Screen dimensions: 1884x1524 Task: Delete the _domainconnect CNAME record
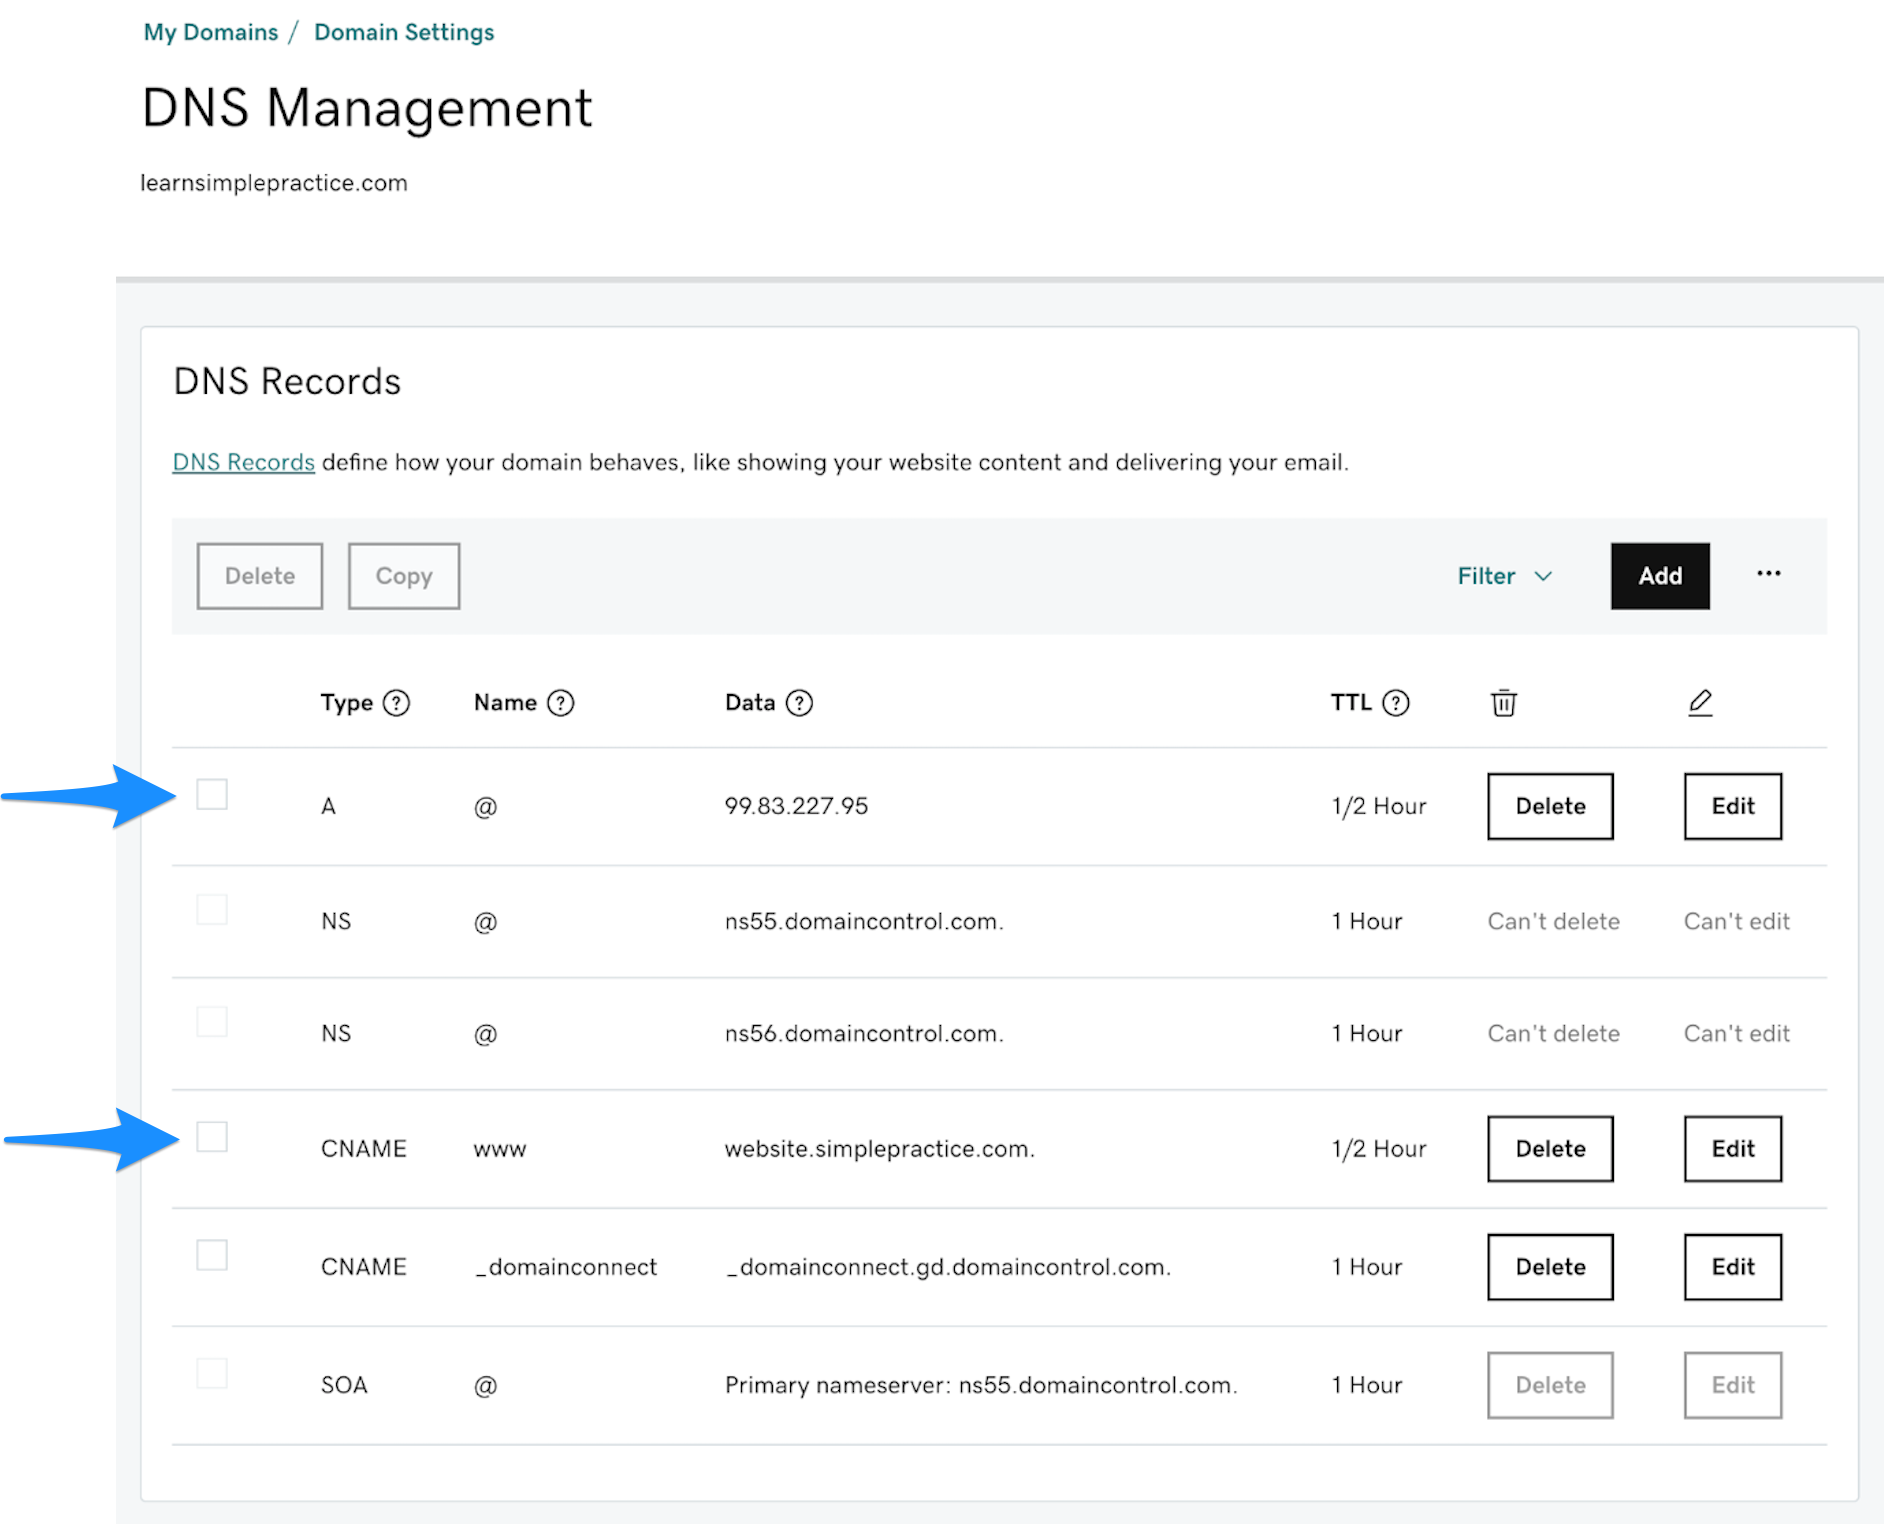point(1550,1267)
